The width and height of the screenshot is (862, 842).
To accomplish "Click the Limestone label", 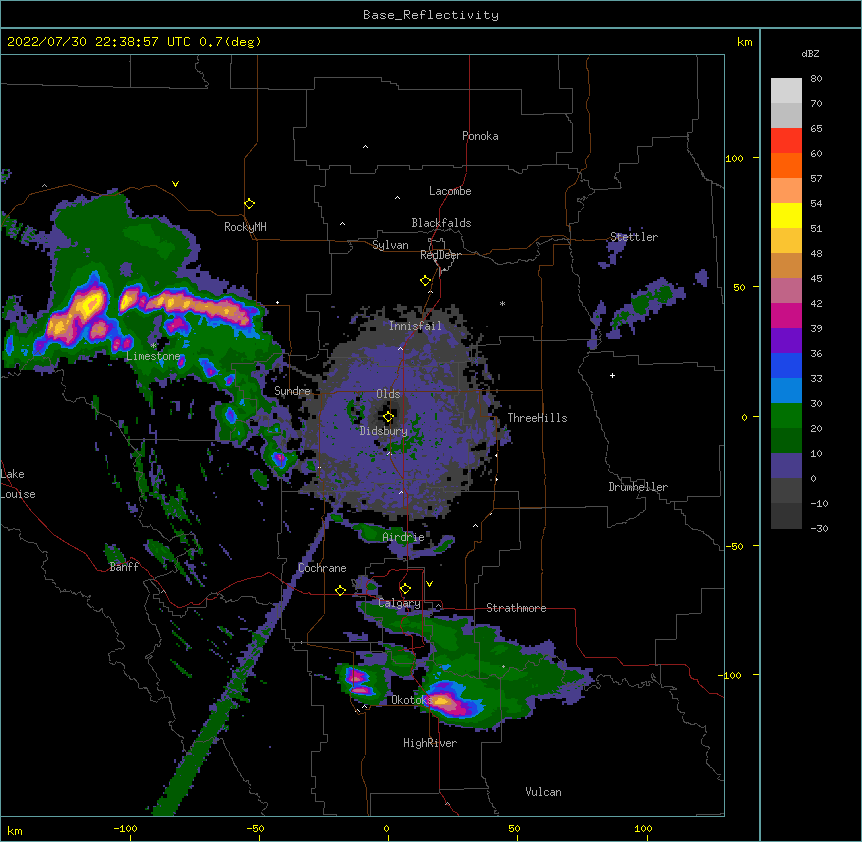I will [153, 356].
